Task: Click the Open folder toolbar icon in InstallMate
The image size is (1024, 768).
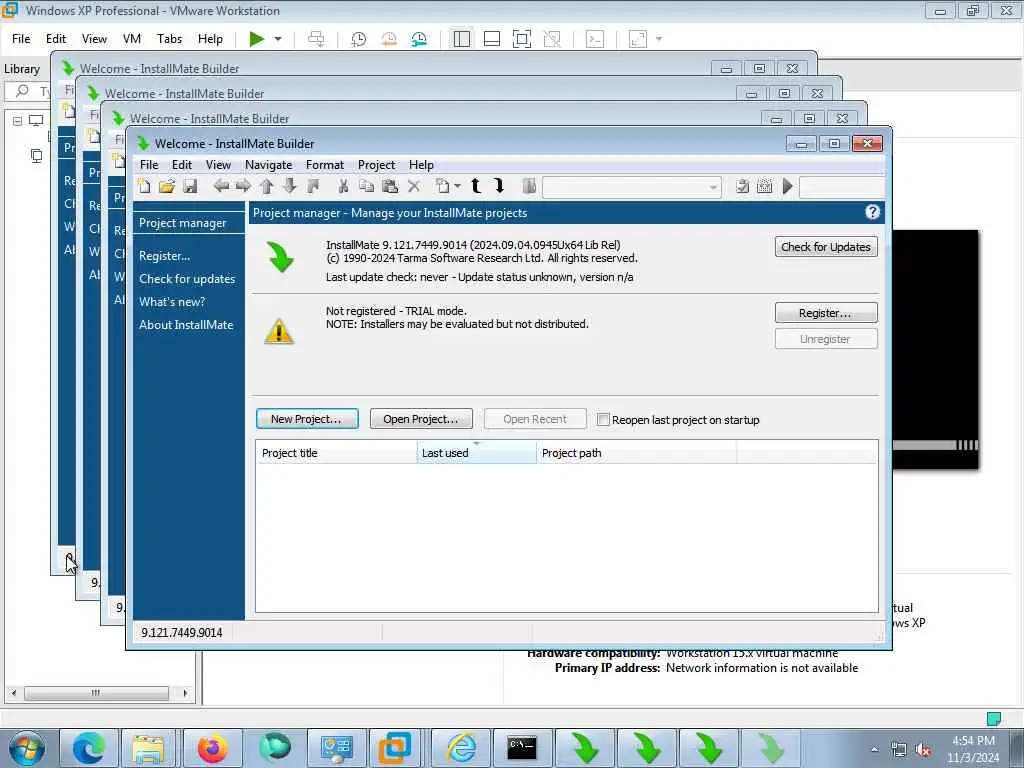Action: (167, 187)
